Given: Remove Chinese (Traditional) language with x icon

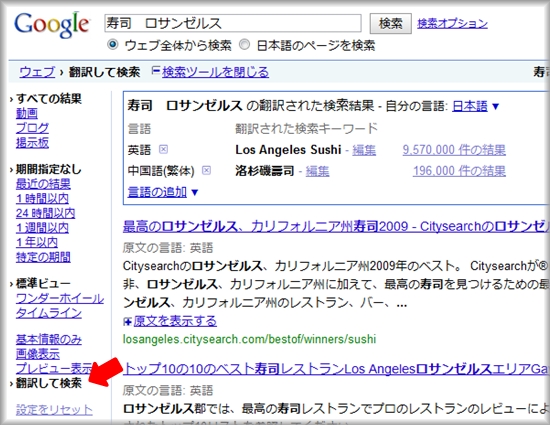Looking at the screenshot, I should 207,171.
